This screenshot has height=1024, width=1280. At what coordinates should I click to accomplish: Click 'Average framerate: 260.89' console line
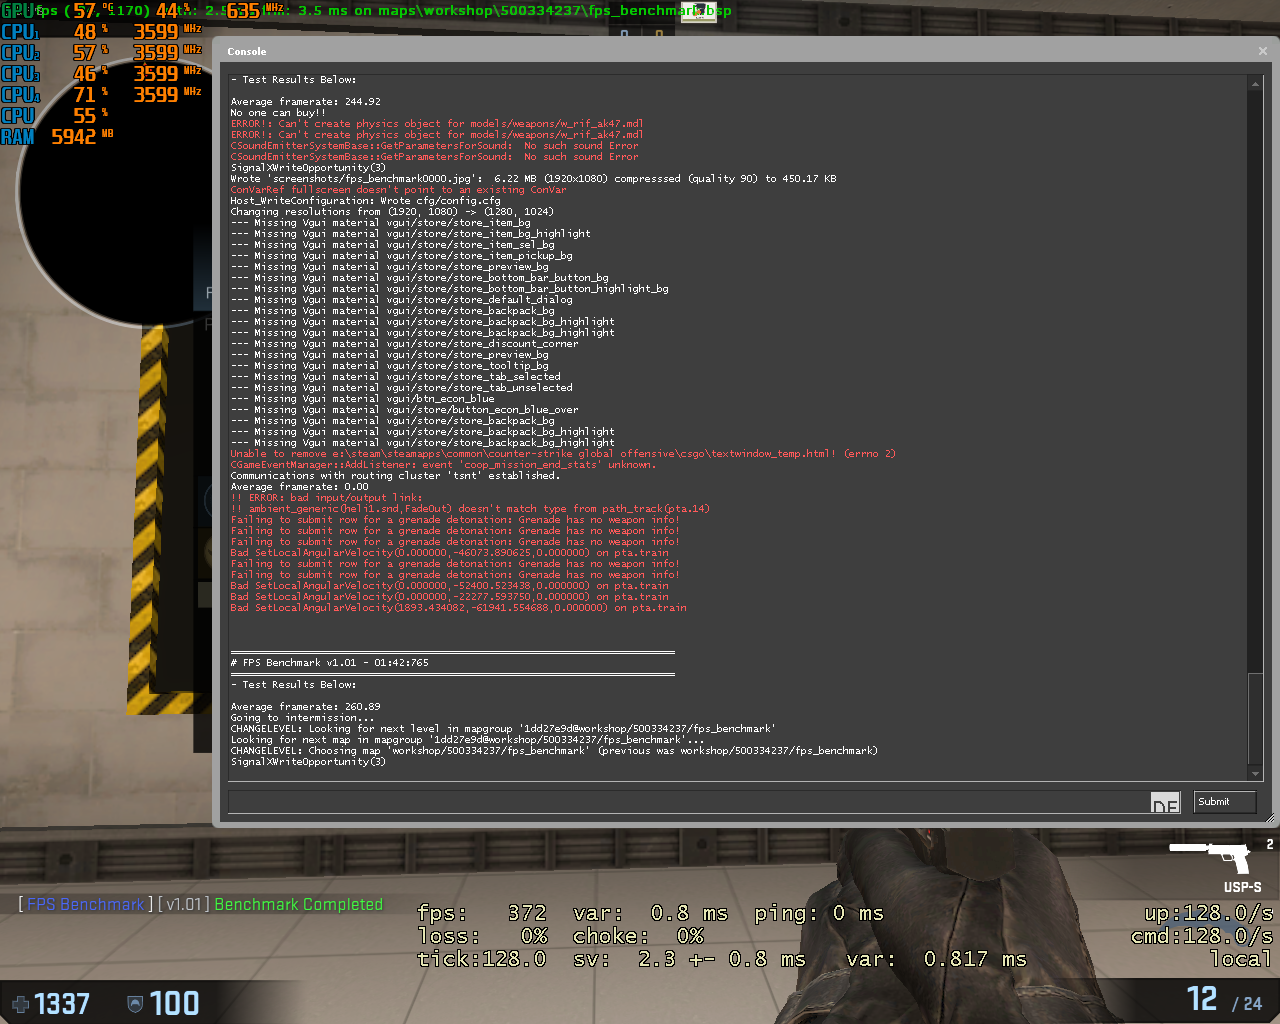pyautogui.click(x=305, y=707)
